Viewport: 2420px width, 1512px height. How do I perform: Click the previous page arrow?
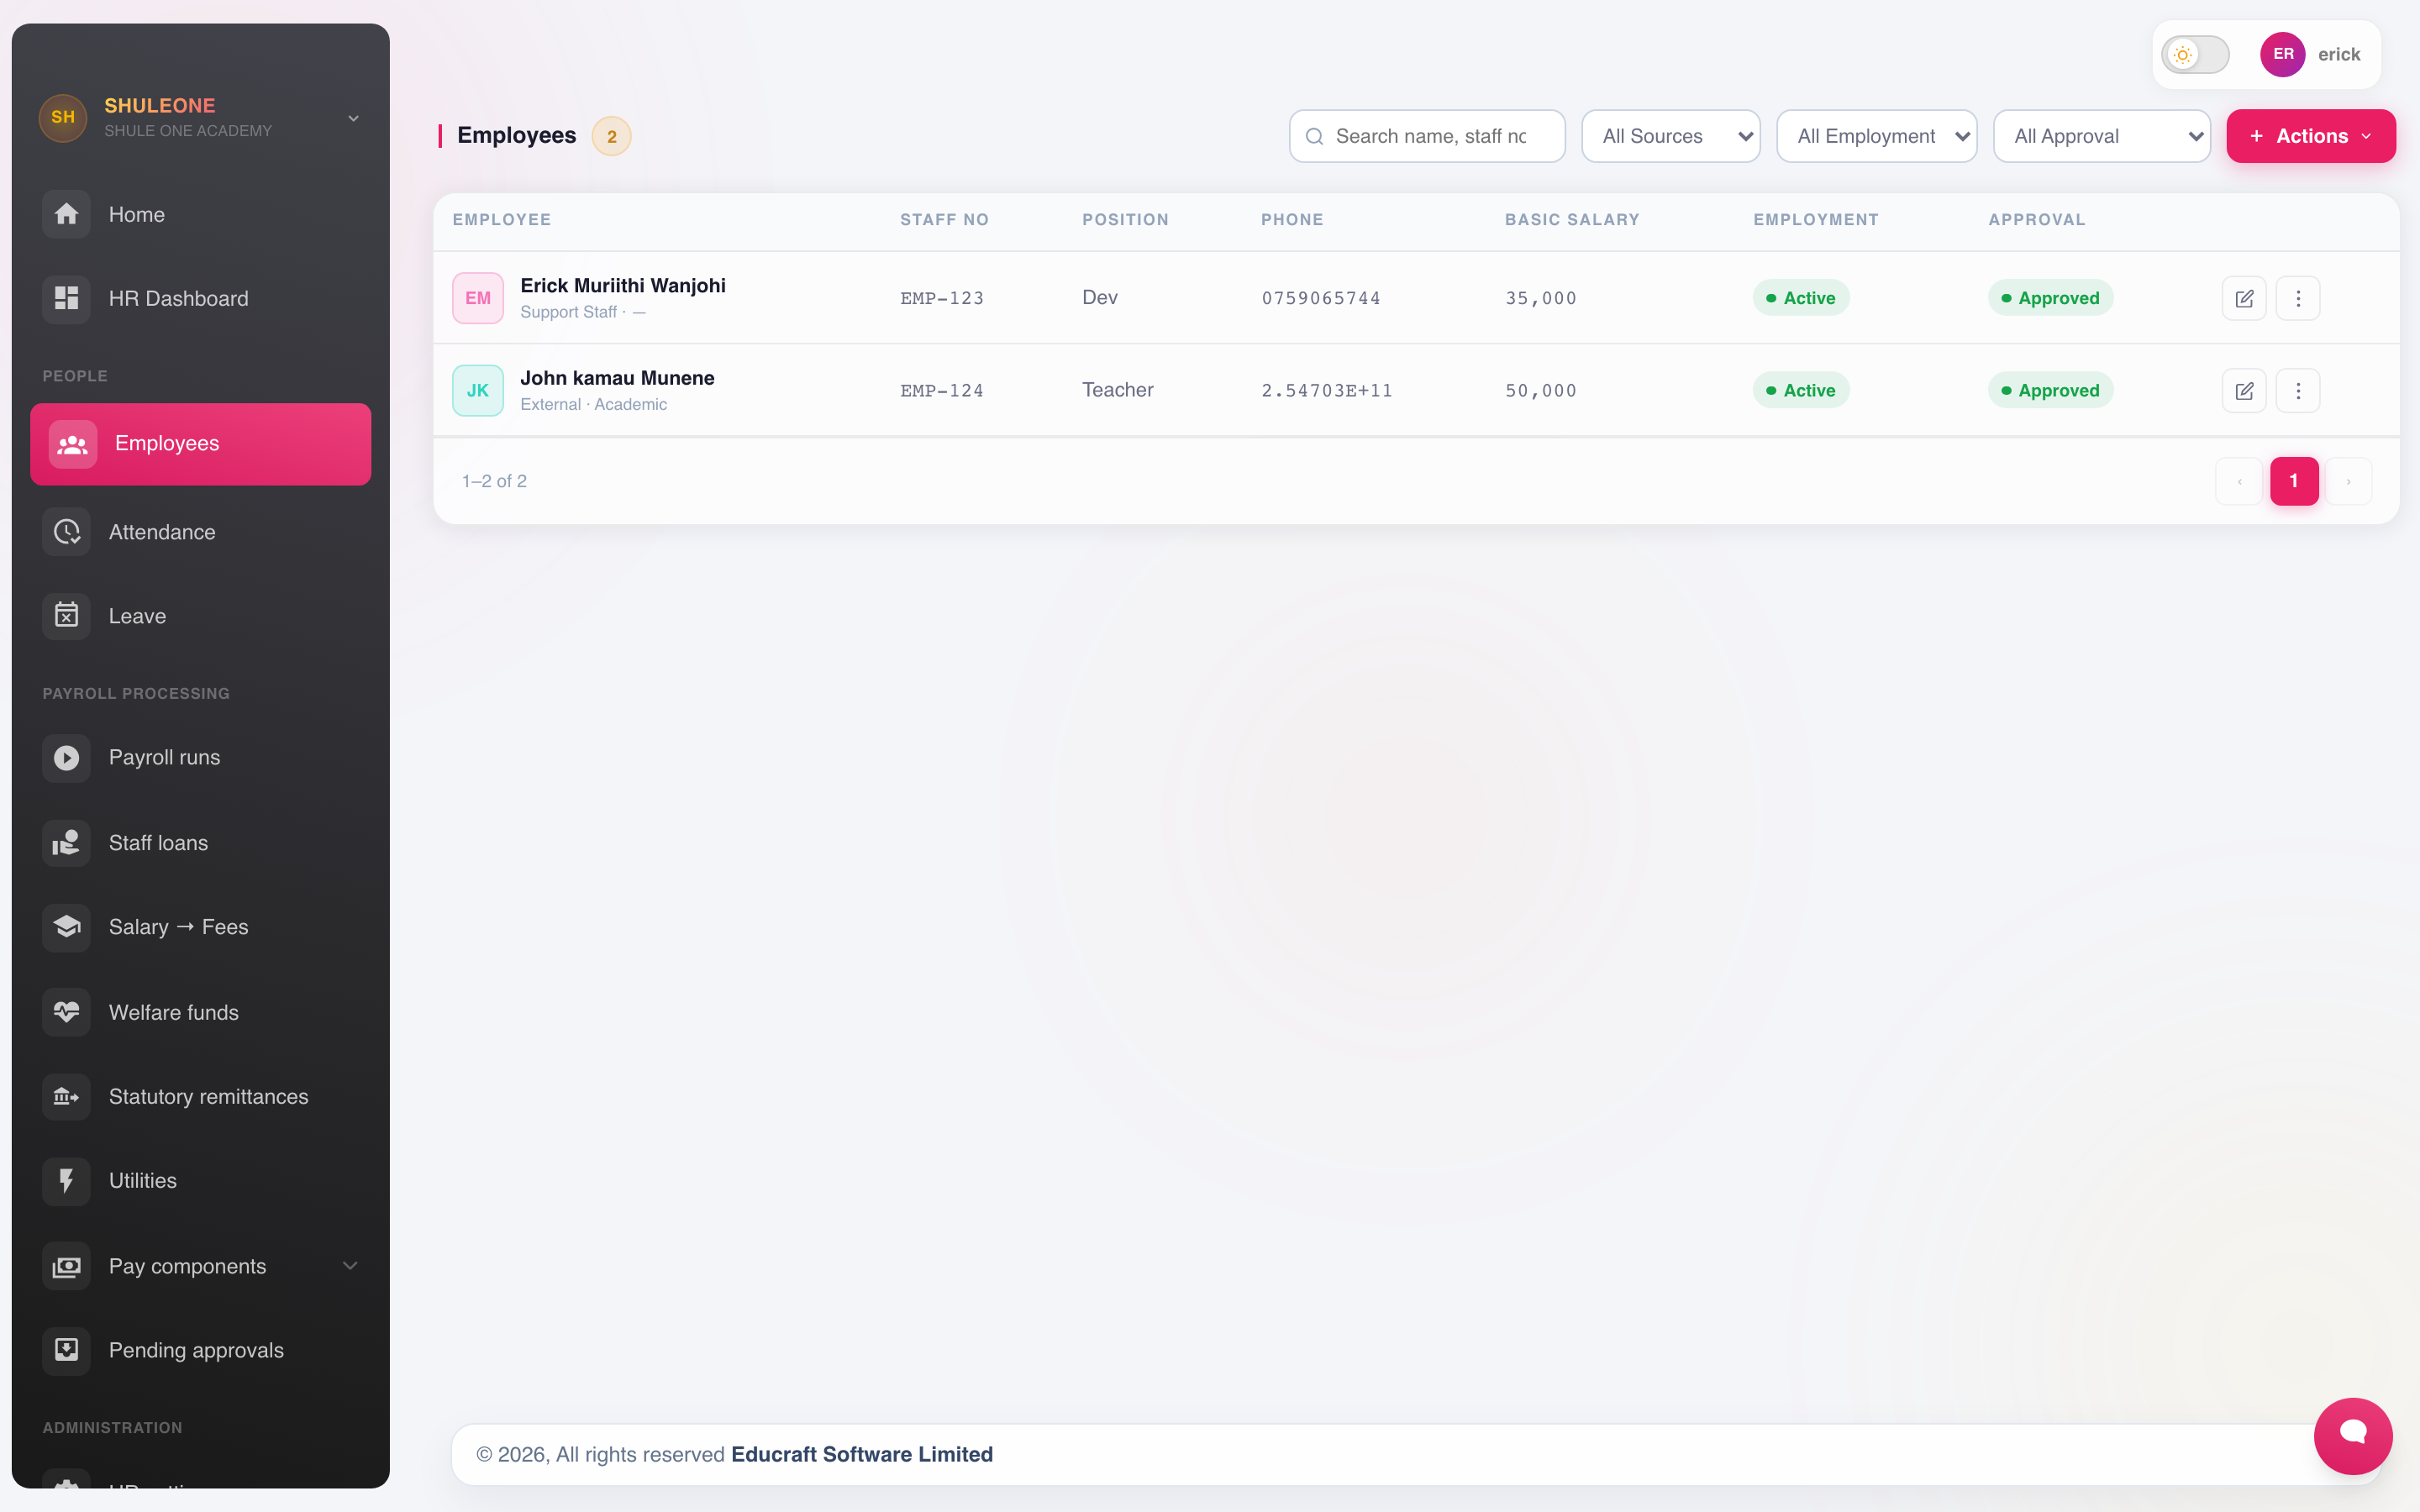(2240, 481)
